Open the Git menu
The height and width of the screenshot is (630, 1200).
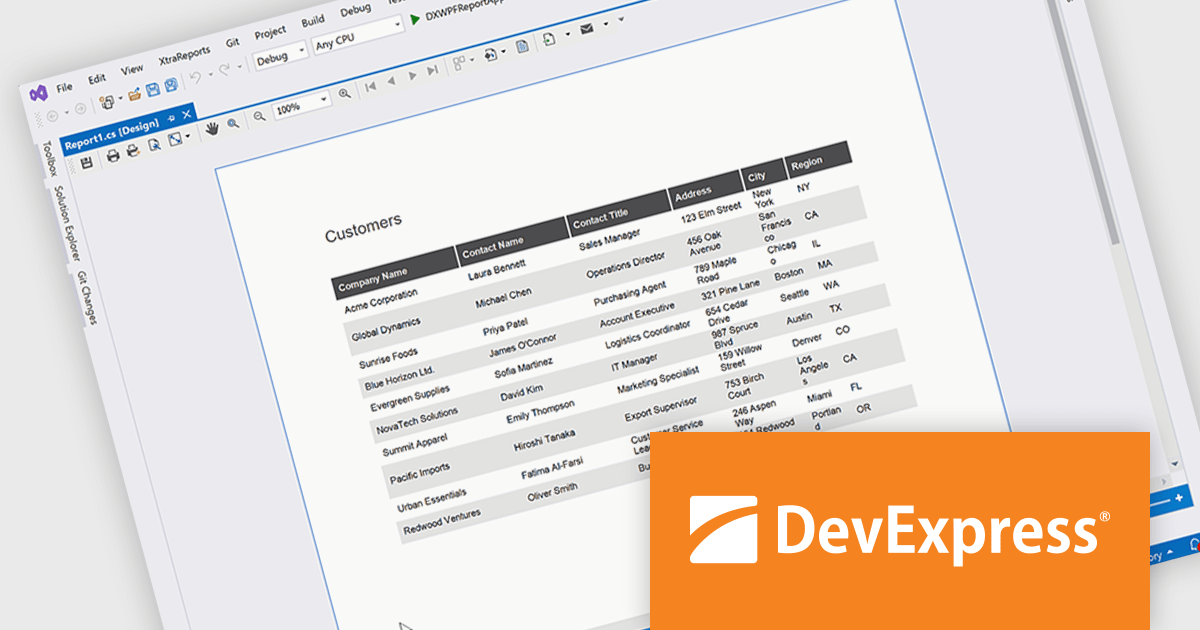(x=232, y=43)
